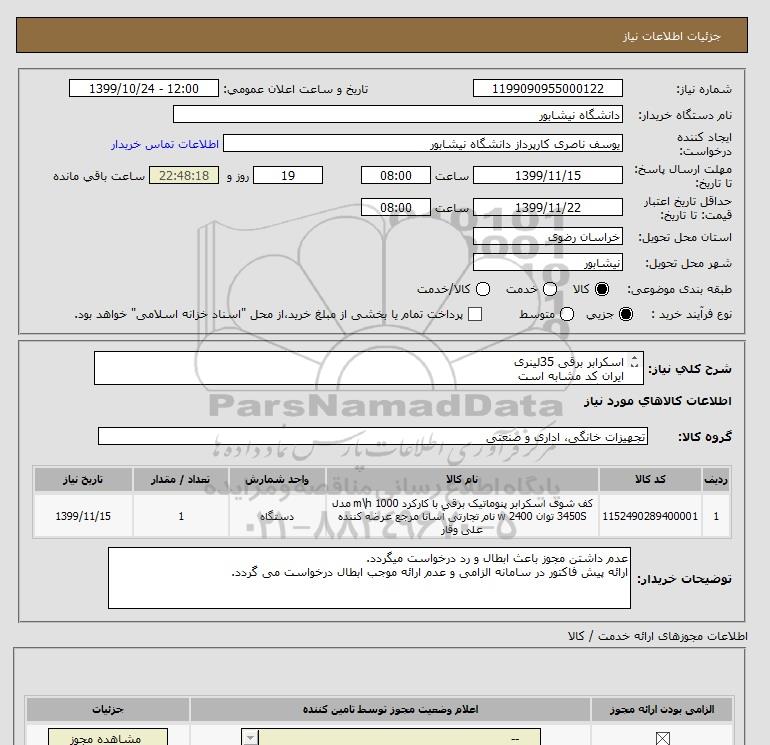Open the permit status dropdown arrow
The image size is (770, 745).
[x=250, y=738]
